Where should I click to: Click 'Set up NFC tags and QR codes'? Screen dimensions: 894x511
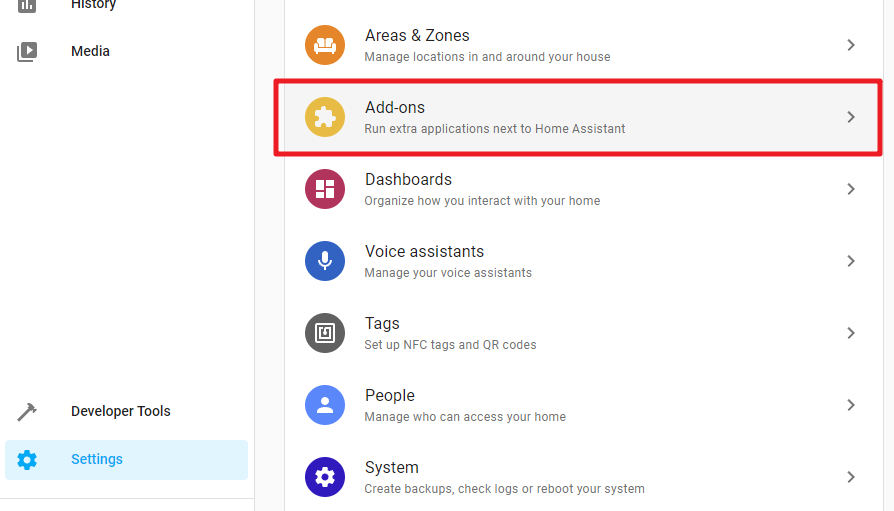(450, 344)
